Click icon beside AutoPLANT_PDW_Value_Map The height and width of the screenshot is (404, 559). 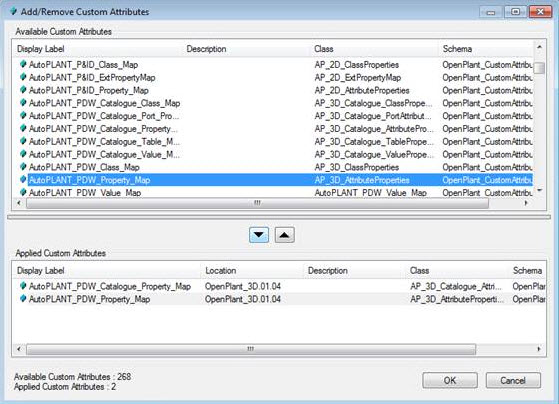coord(23,193)
